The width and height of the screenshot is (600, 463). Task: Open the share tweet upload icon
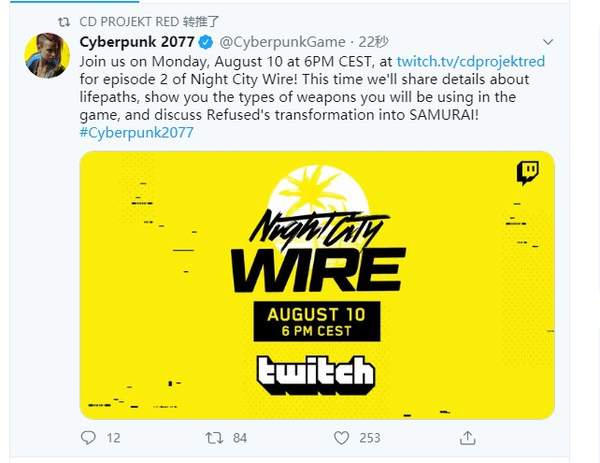[467, 438]
